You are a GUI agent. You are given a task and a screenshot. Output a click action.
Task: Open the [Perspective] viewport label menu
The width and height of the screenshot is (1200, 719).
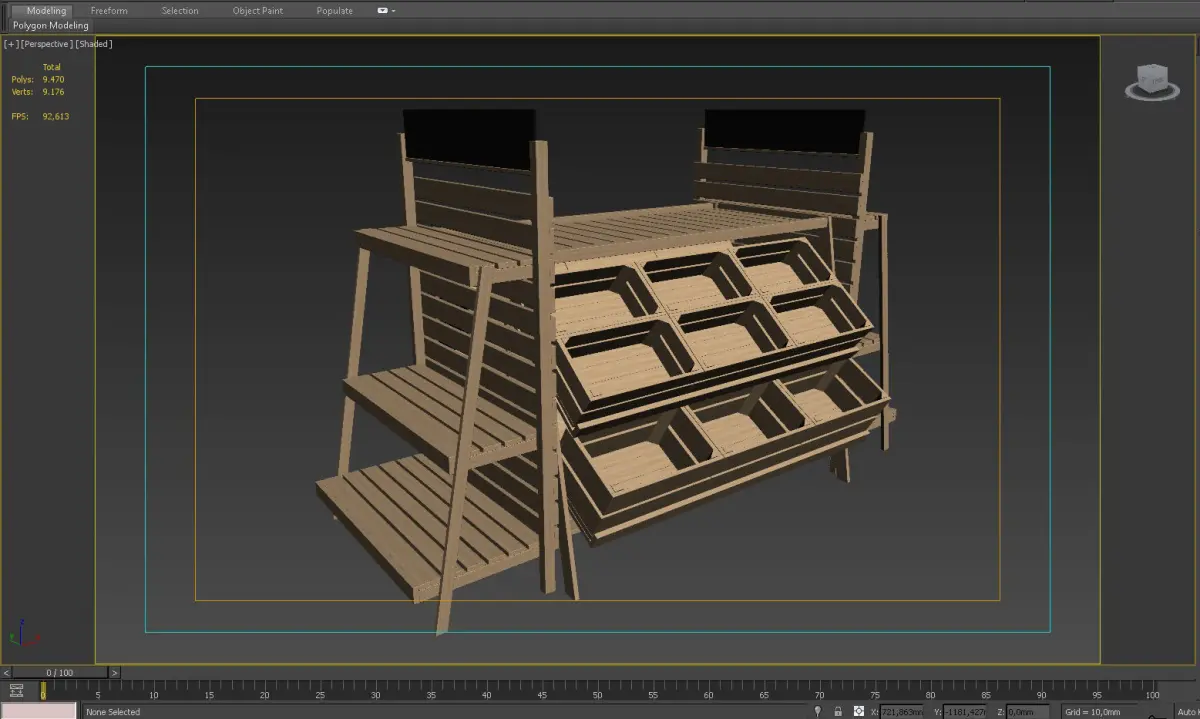pyautogui.click(x=46, y=44)
